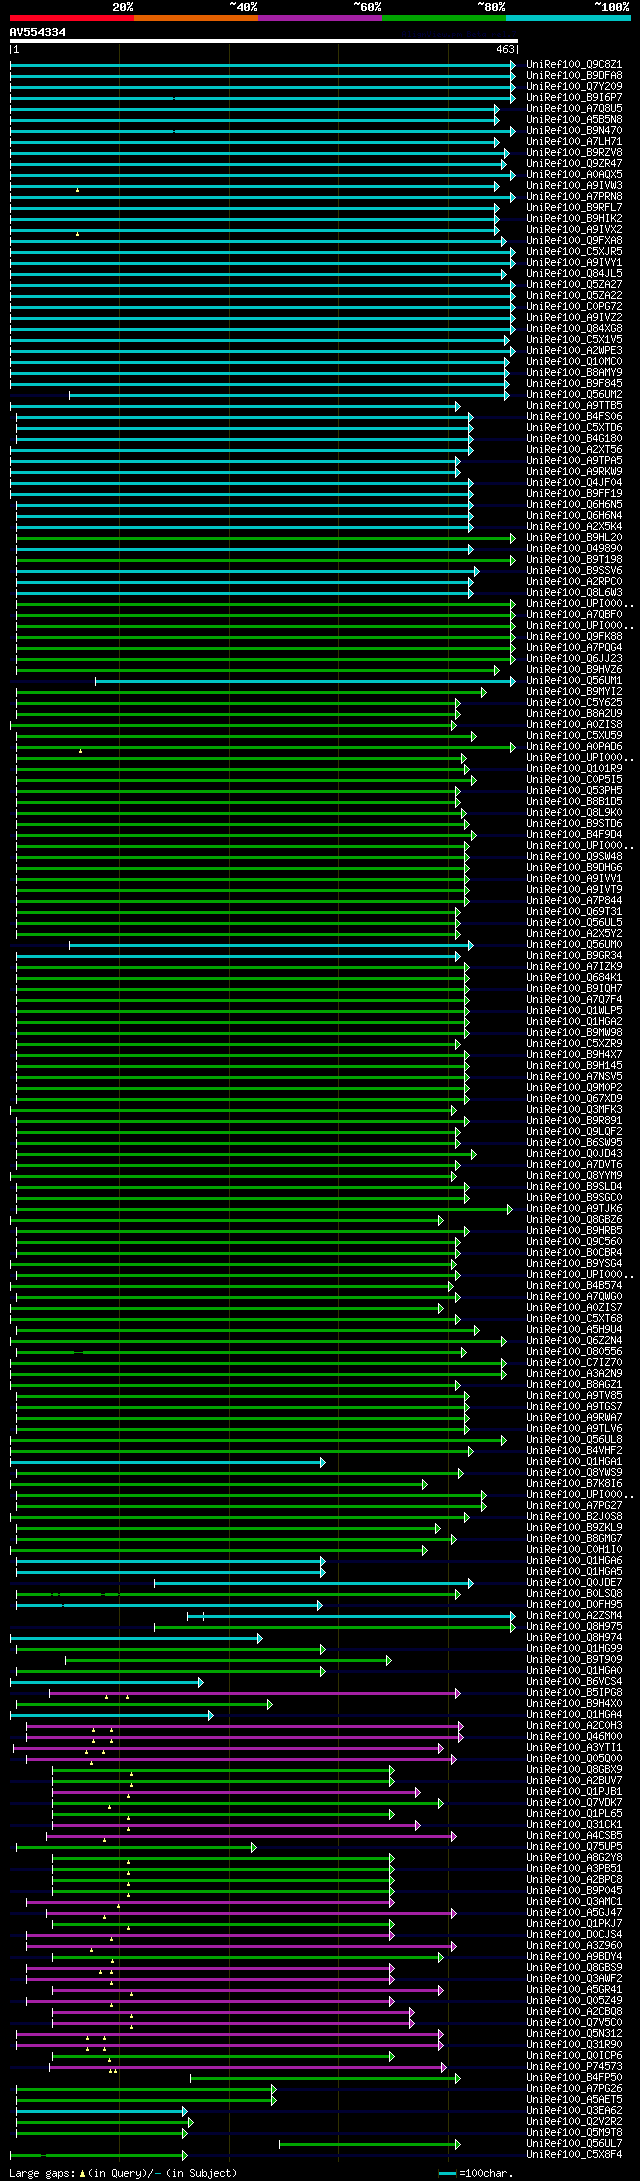The image size is (640, 2181).
Task: Select the label UniRef100_Q9FXA8
Action: coord(574,241)
